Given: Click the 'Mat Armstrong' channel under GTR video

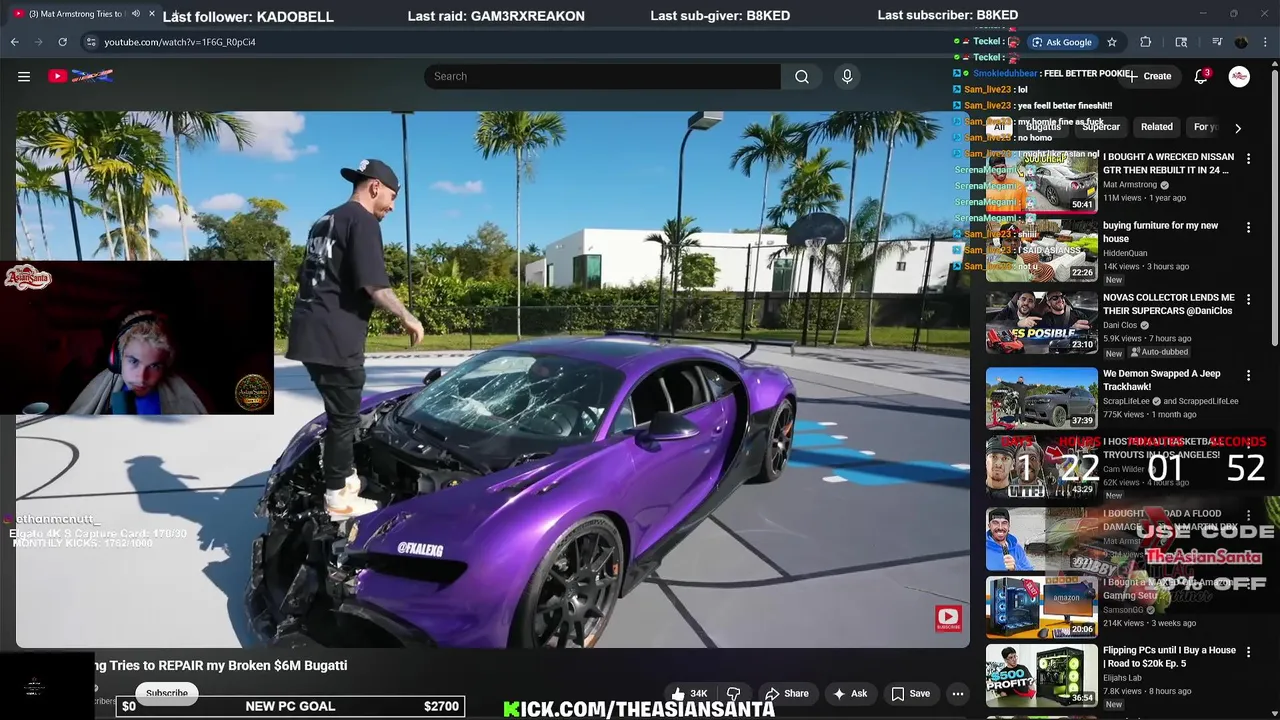Looking at the screenshot, I should [x=1130, y=185].
